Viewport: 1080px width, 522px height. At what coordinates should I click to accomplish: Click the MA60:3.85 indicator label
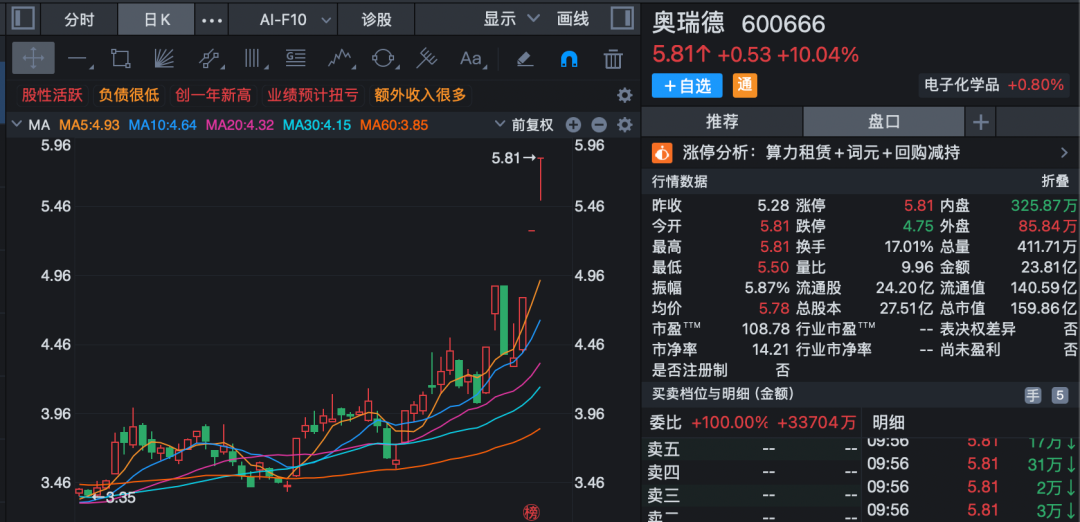click(x=395, y=125)
